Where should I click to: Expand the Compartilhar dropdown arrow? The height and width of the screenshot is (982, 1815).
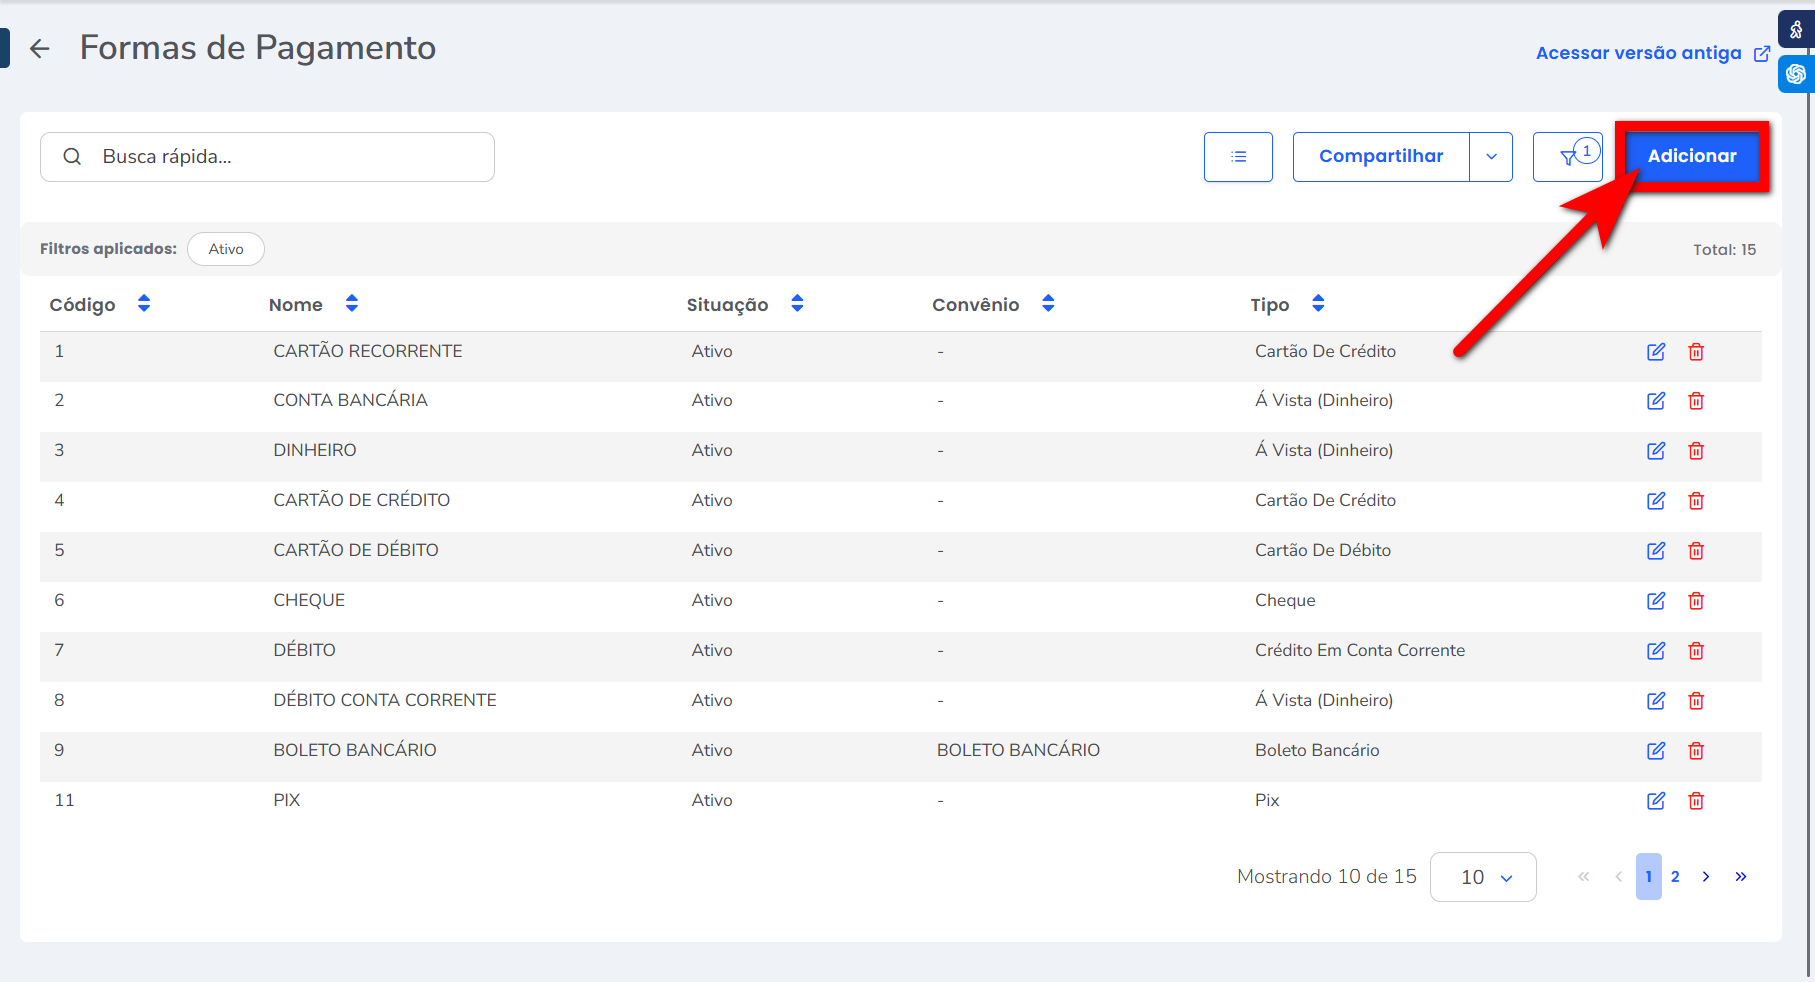pyautogui.click(x=1491, y=157)
